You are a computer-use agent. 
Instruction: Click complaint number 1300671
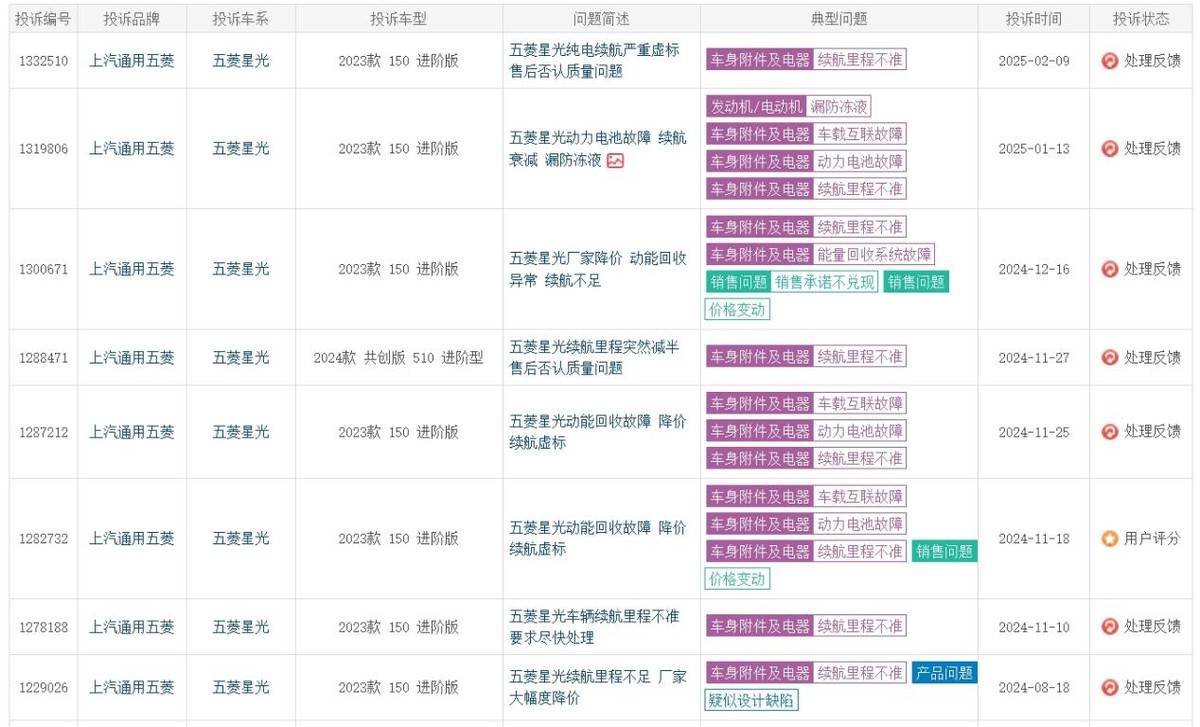point(43,269)
